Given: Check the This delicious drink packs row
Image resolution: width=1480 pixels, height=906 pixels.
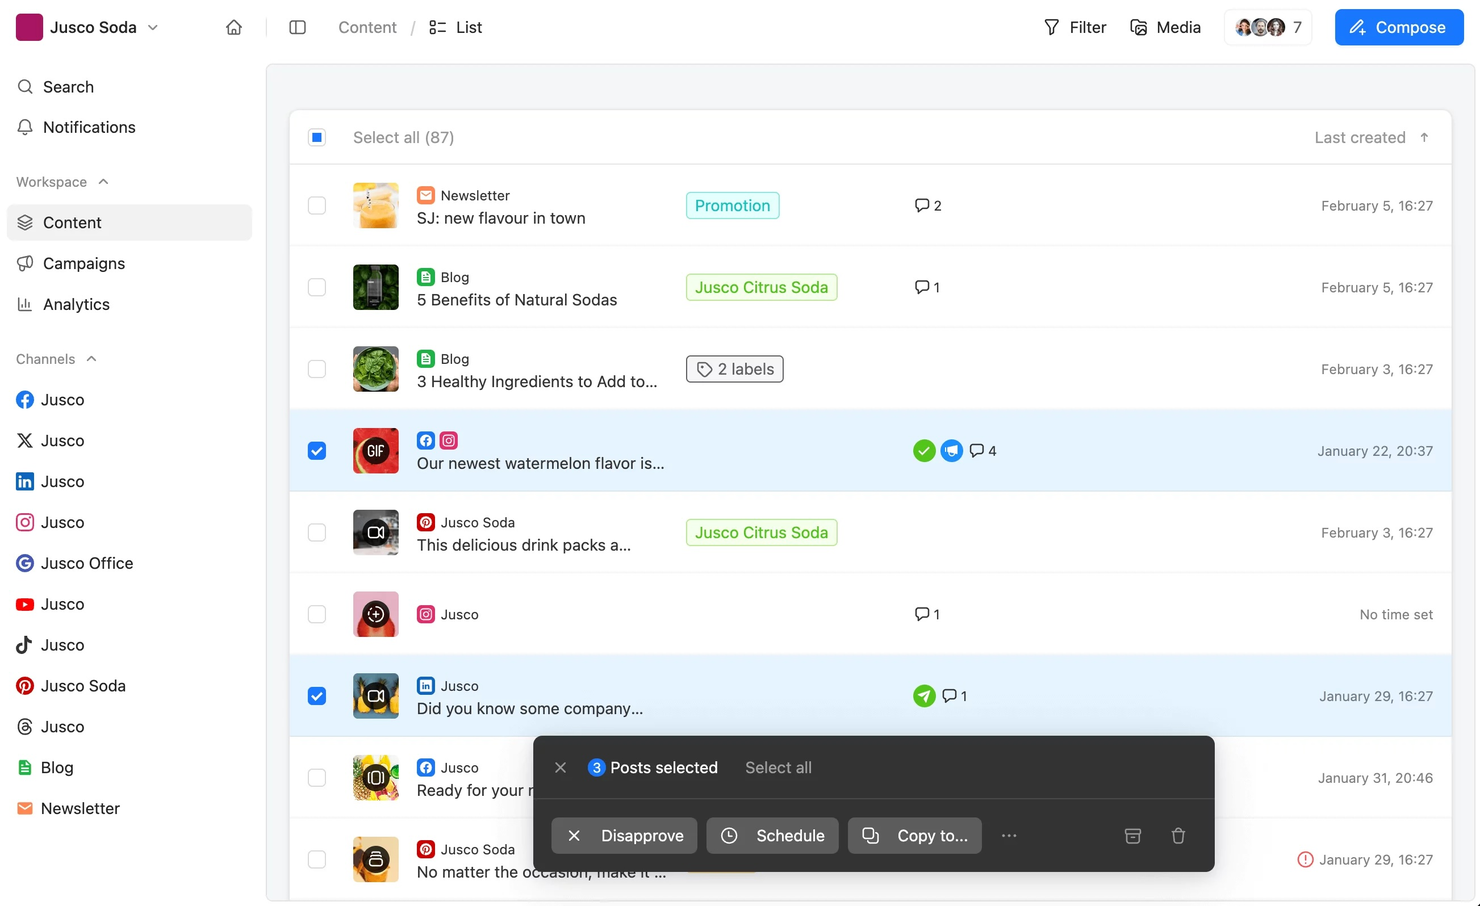Looking at the screenshot, I should point(317,533).
